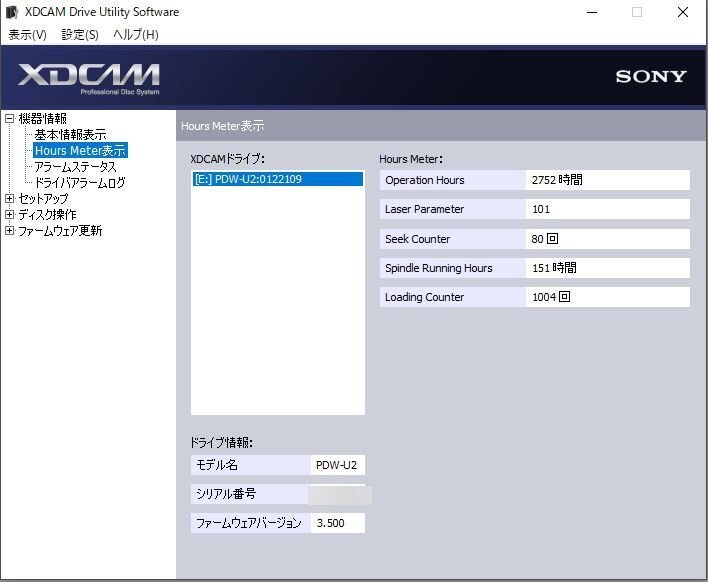Viewport: 708px width, 582px height.
Task: Click the Seek Counter label
Action: tap(417, 239)
